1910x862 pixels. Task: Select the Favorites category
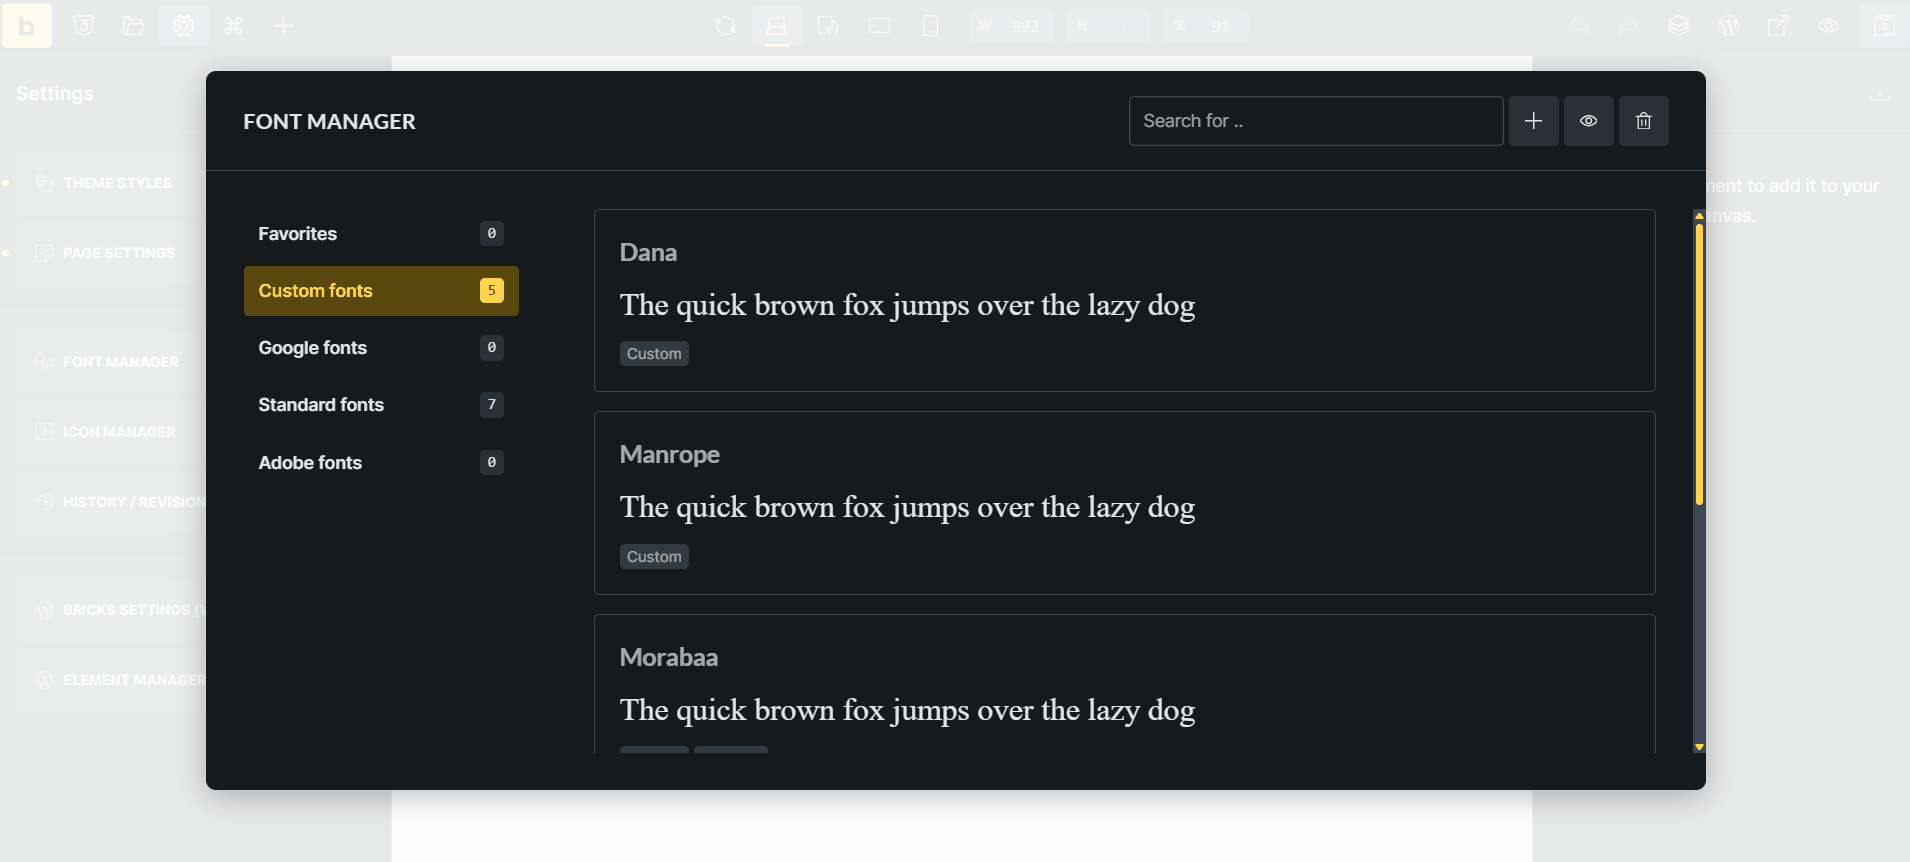point(381,233)
